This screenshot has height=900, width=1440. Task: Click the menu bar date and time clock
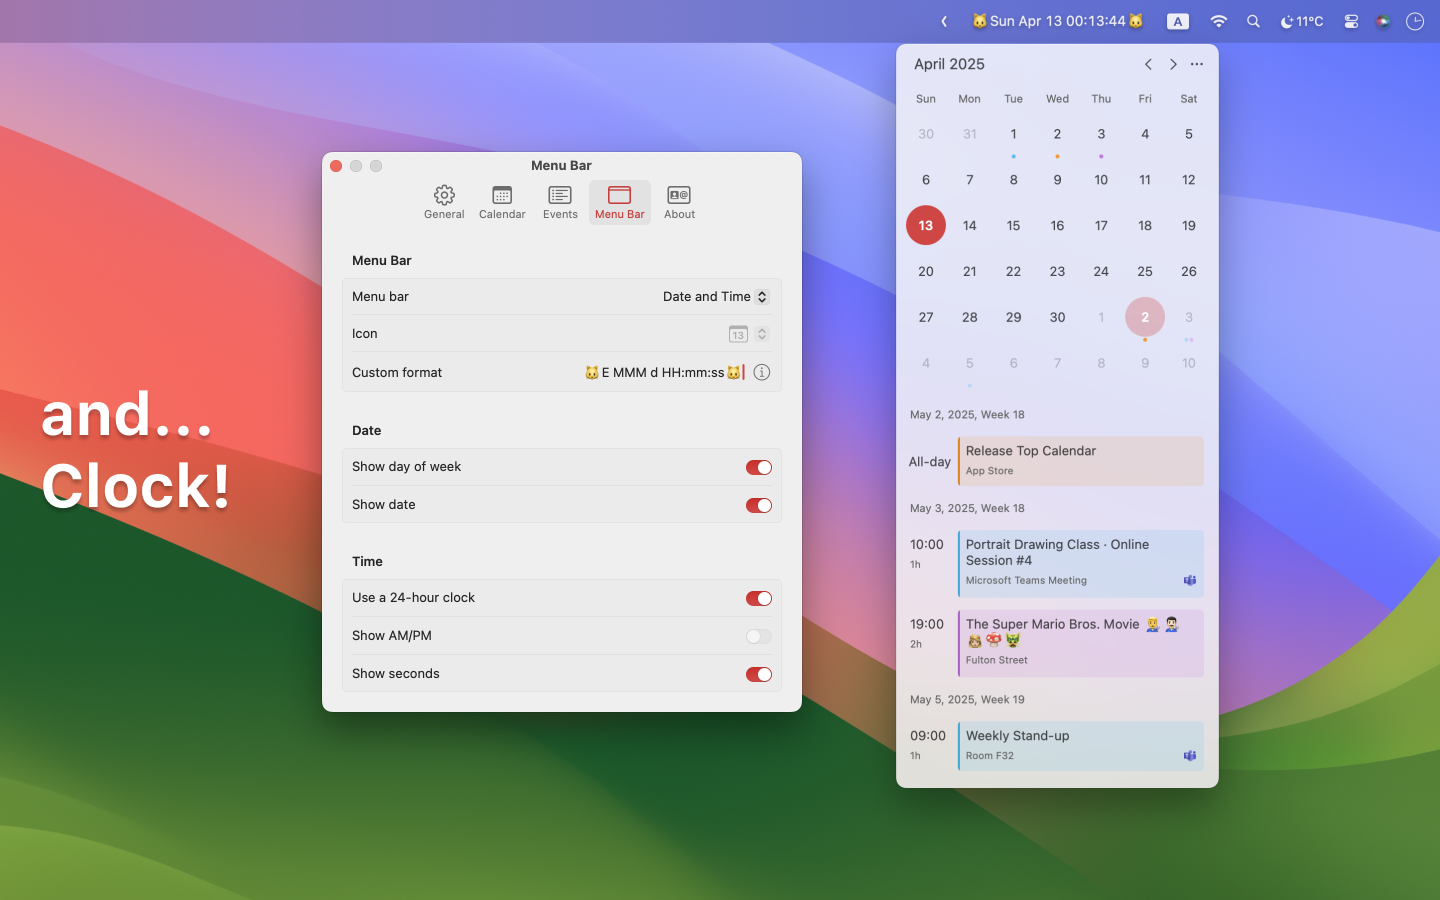1058,21
